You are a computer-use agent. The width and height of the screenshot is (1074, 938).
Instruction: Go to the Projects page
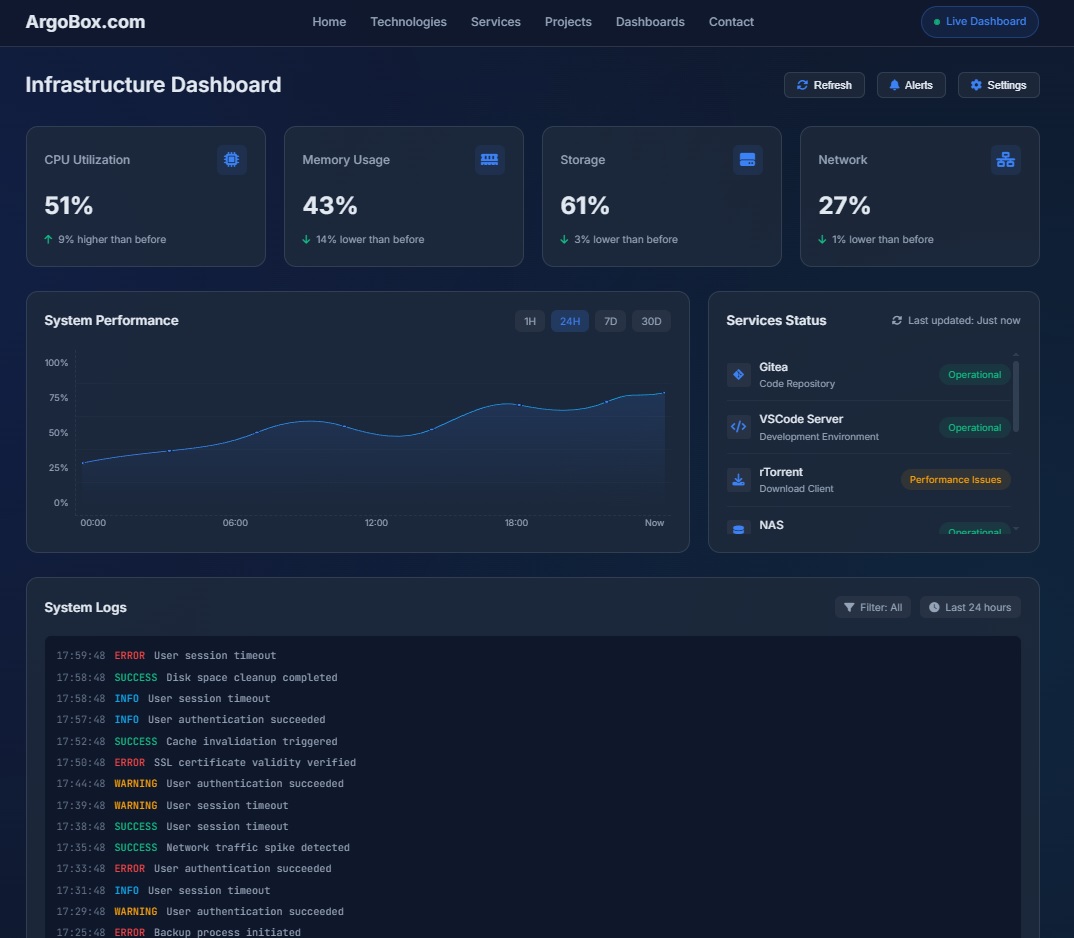pyautogui.click(x=568, y=21)
